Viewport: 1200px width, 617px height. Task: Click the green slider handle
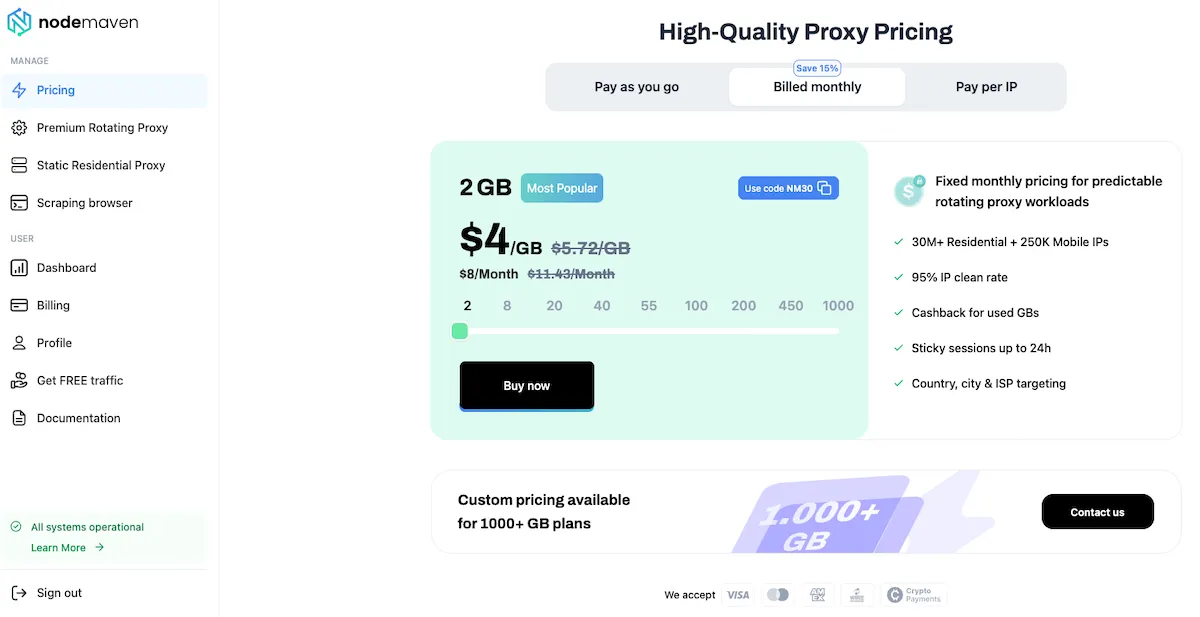460,331
